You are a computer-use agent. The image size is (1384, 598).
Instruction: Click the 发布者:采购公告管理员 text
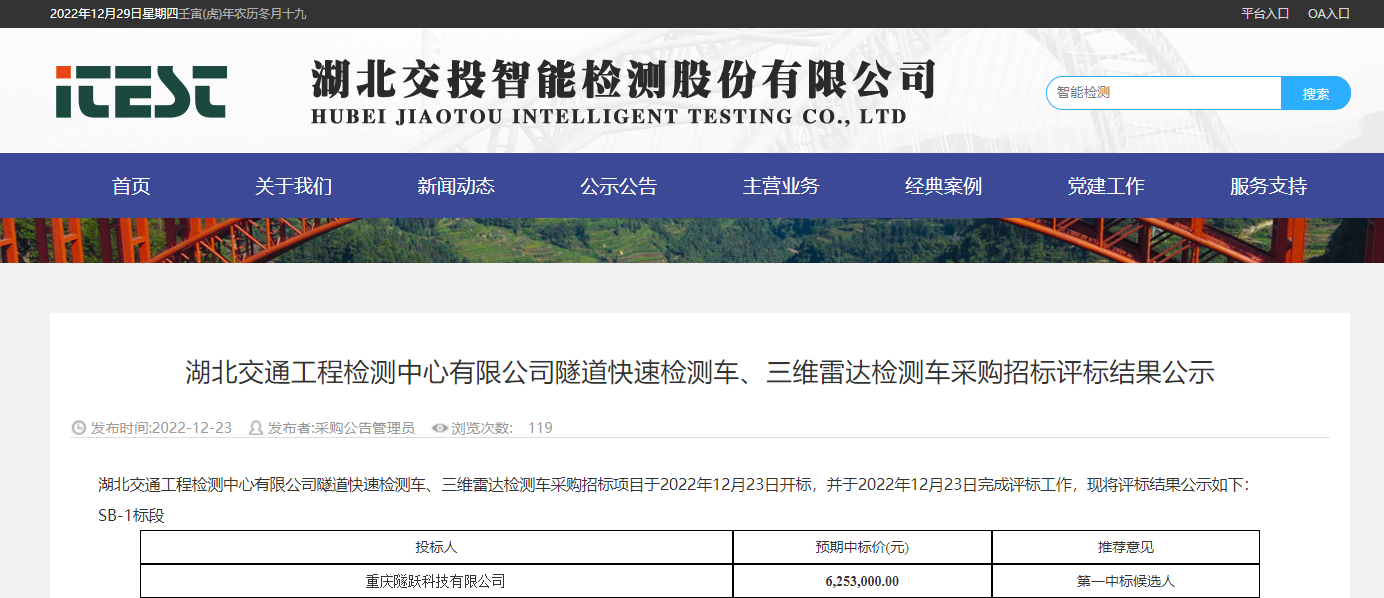pos(341,428)
